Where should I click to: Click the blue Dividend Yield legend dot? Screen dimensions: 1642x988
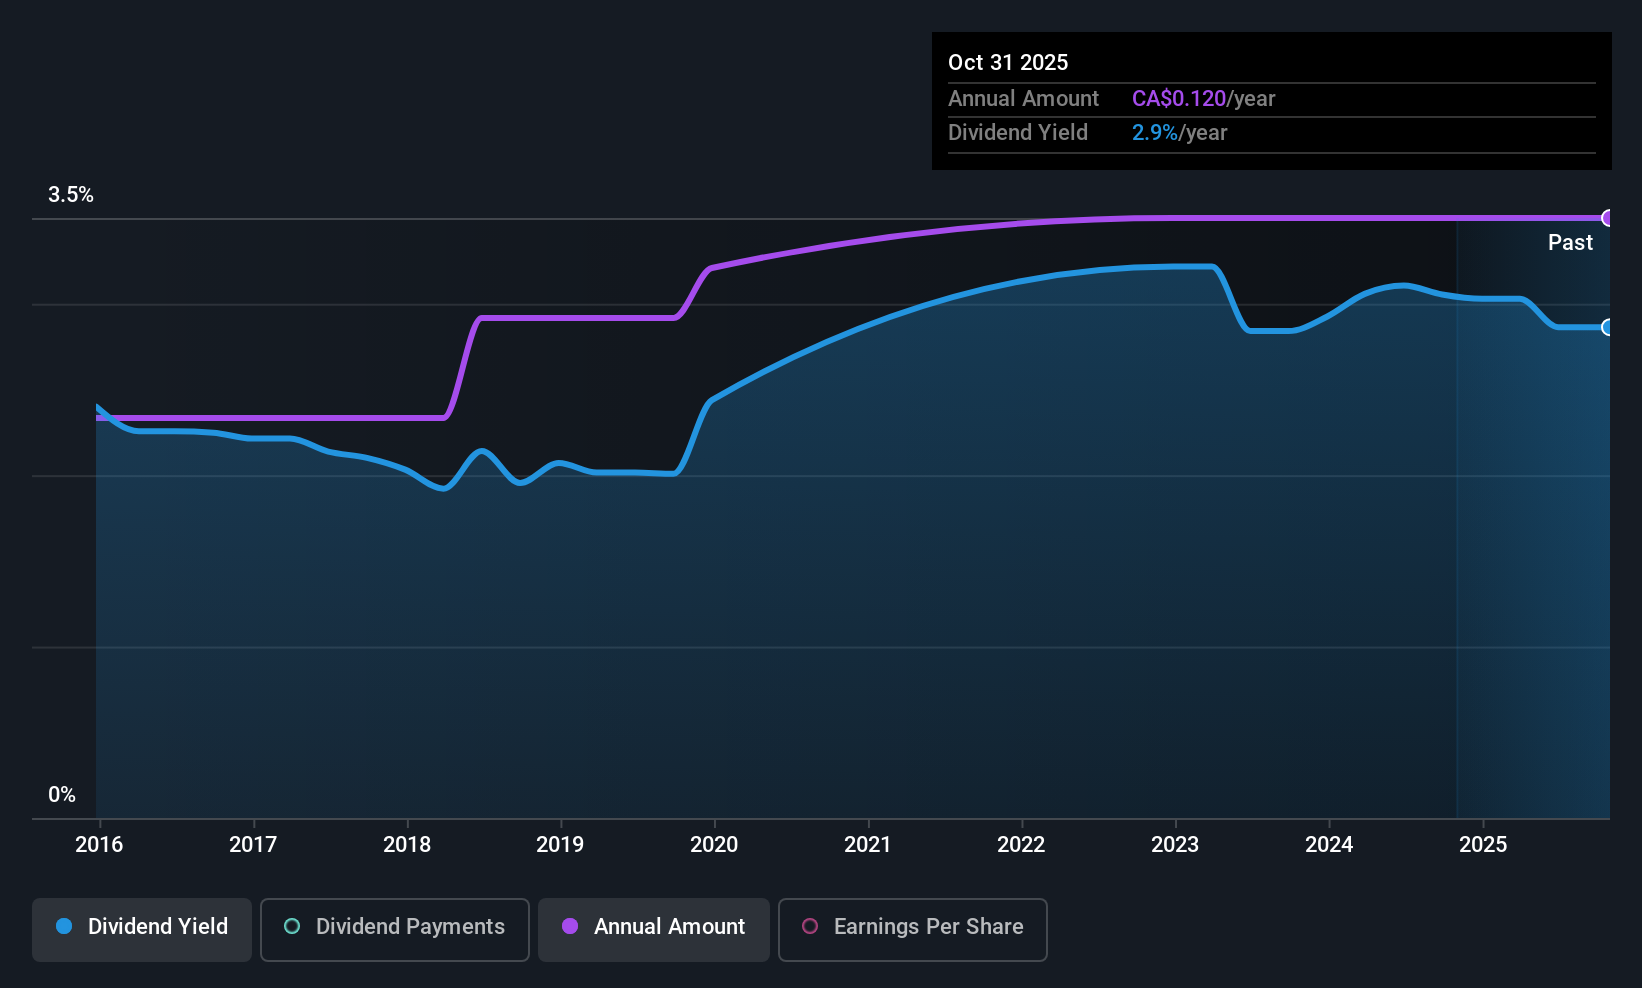click(x=64, y=927)
